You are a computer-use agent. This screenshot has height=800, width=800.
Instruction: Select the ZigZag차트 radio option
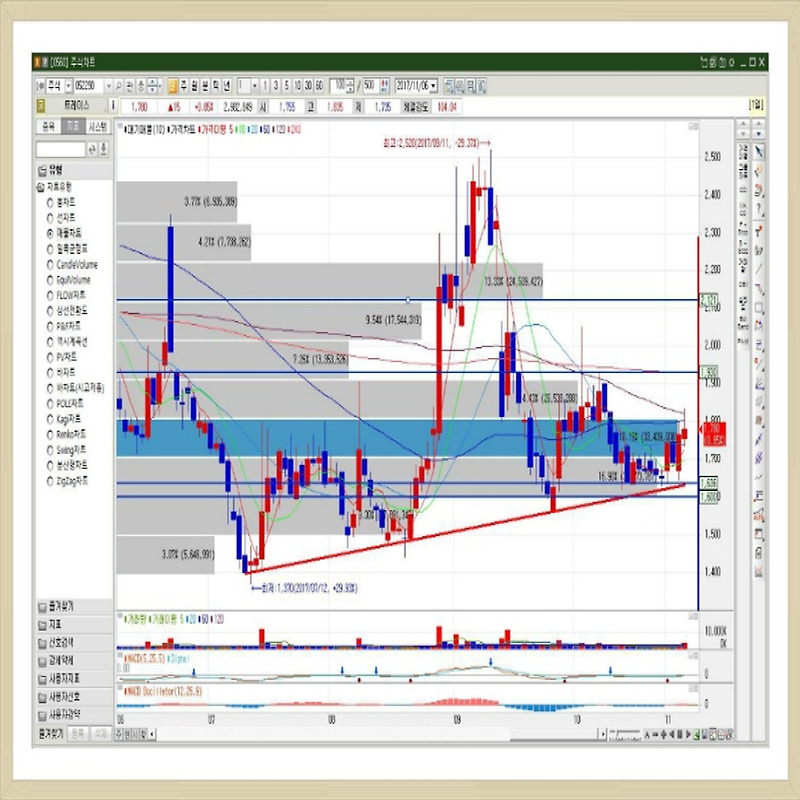coord(50,481)
